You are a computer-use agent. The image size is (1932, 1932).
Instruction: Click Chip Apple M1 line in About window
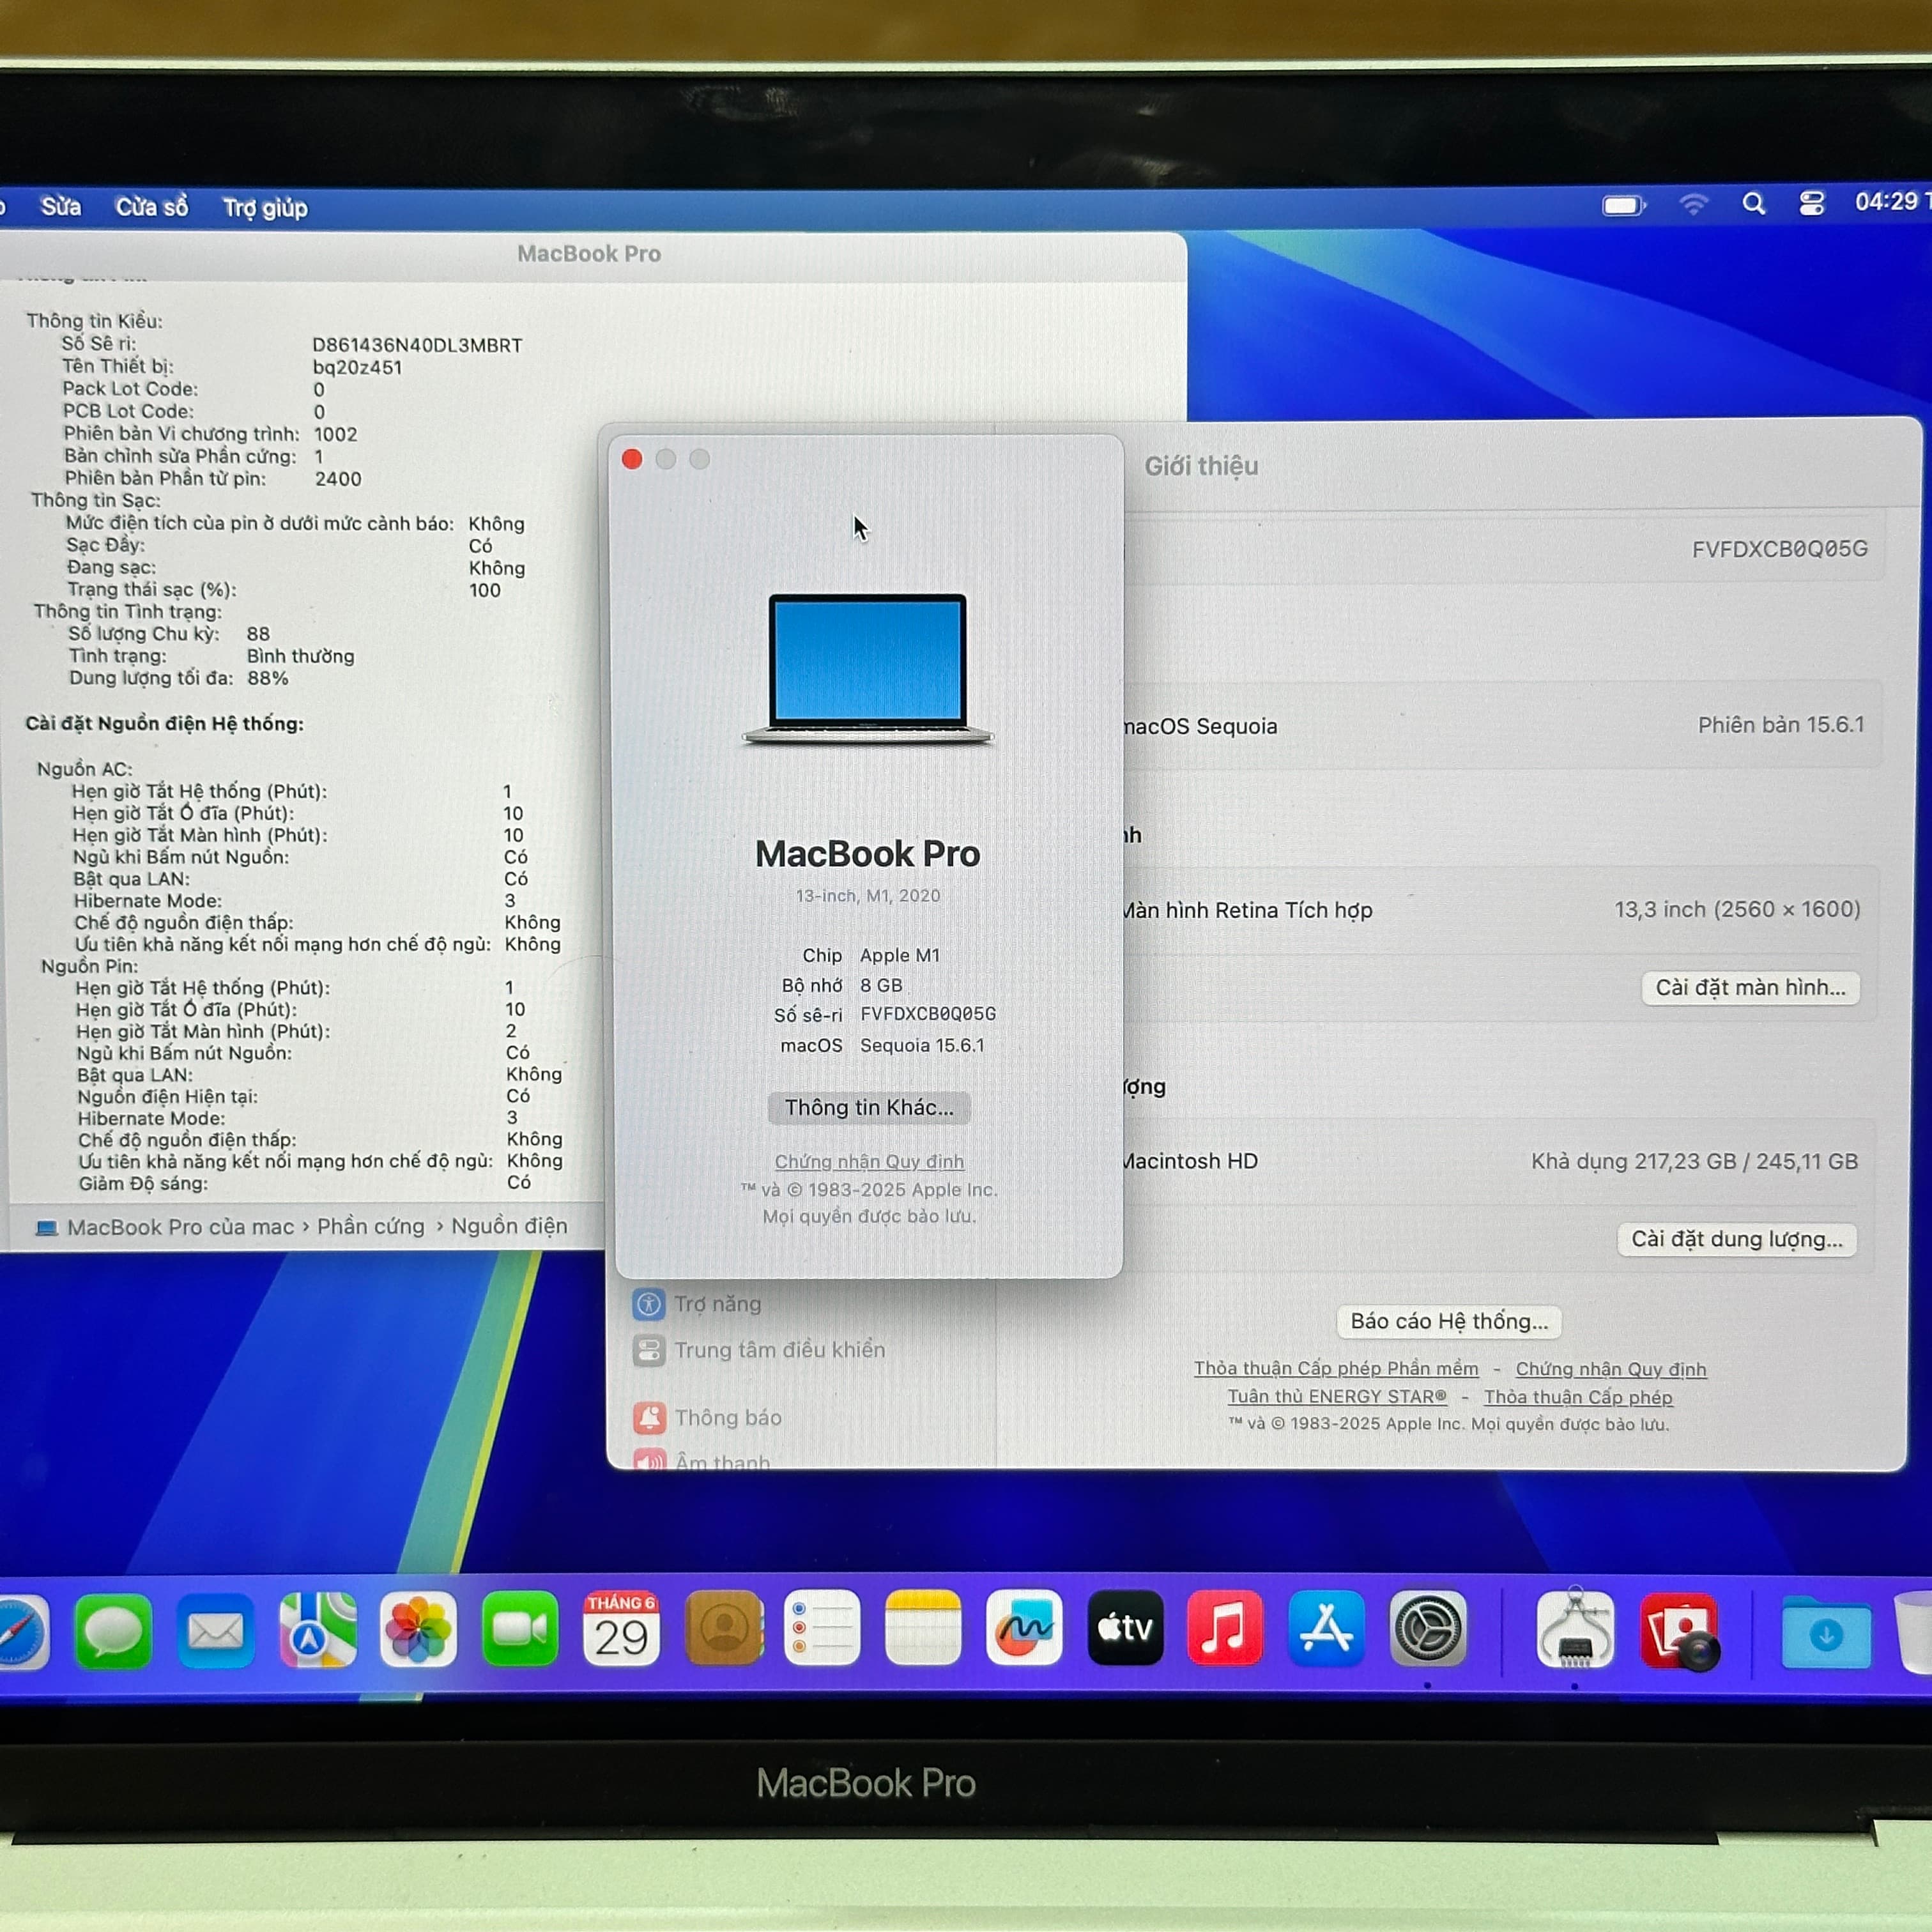871,955
